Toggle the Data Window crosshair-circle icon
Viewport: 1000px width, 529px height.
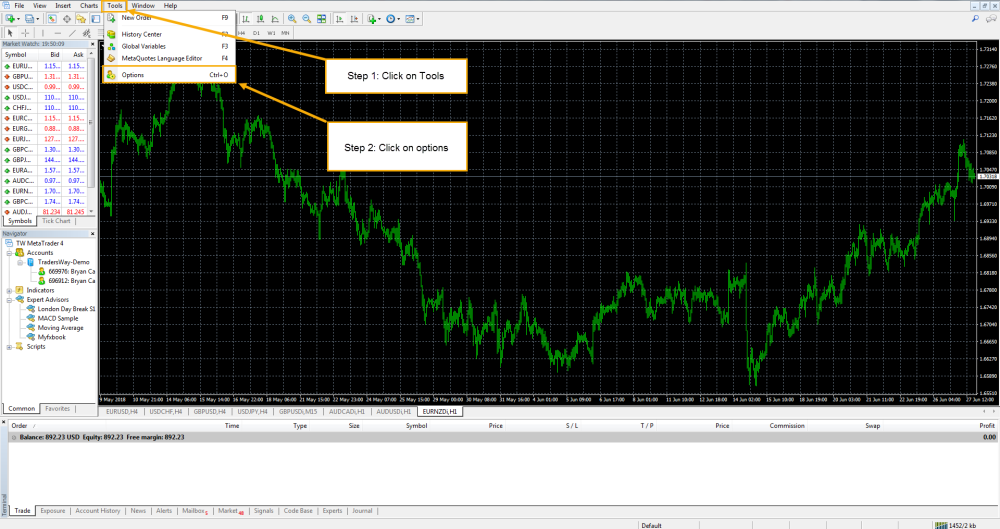[x=67, y=19]
